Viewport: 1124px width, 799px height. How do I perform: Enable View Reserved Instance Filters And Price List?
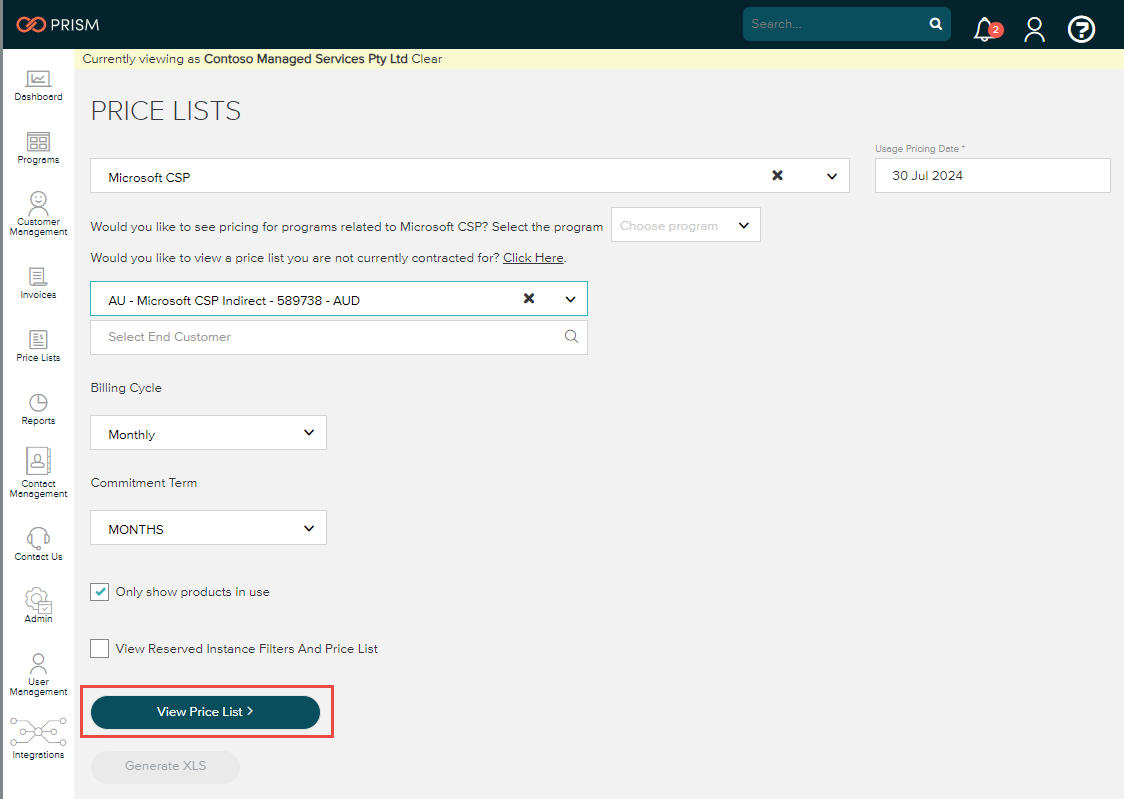pos(99,648)
